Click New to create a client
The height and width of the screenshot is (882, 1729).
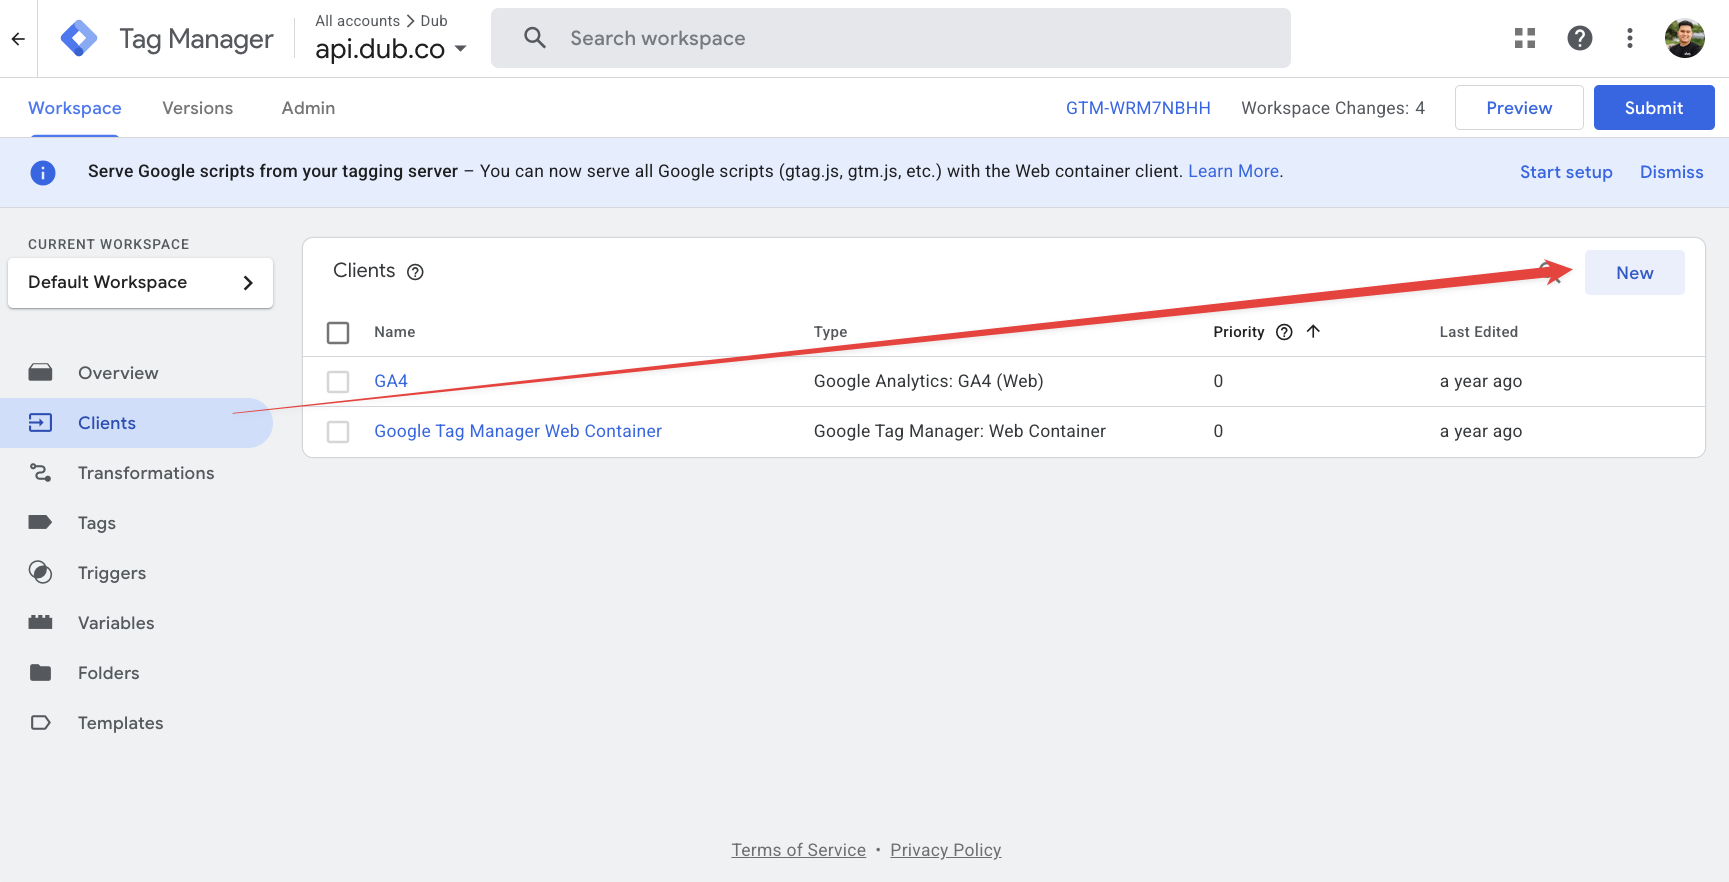pos(1635,273)
